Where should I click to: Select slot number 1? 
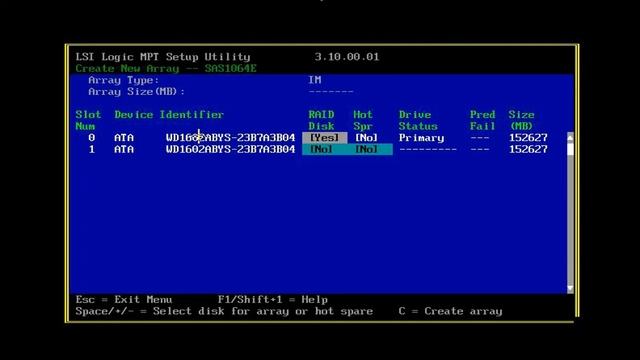pyautogui.click(x=91, y=149)
